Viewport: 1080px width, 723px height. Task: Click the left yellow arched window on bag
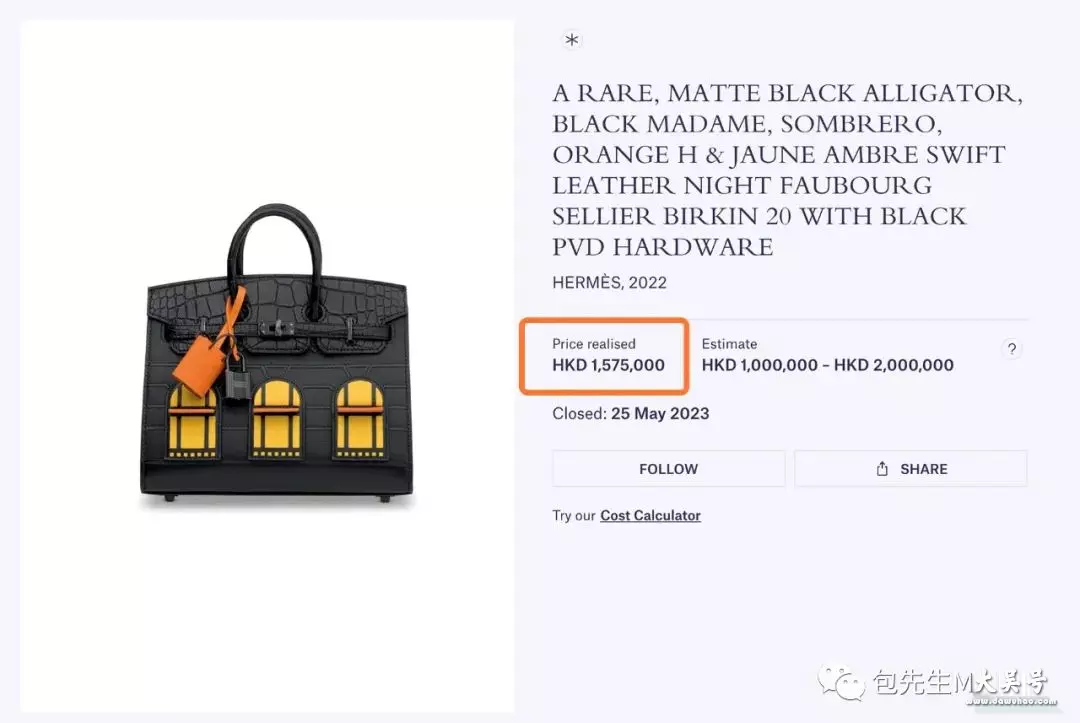coord(192,422)
